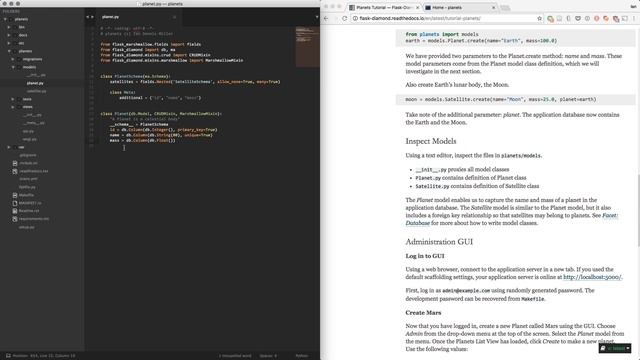Click the class Planet(db.Model line in editor
This screenshot has height=360, width=640.
coord(161,114)
